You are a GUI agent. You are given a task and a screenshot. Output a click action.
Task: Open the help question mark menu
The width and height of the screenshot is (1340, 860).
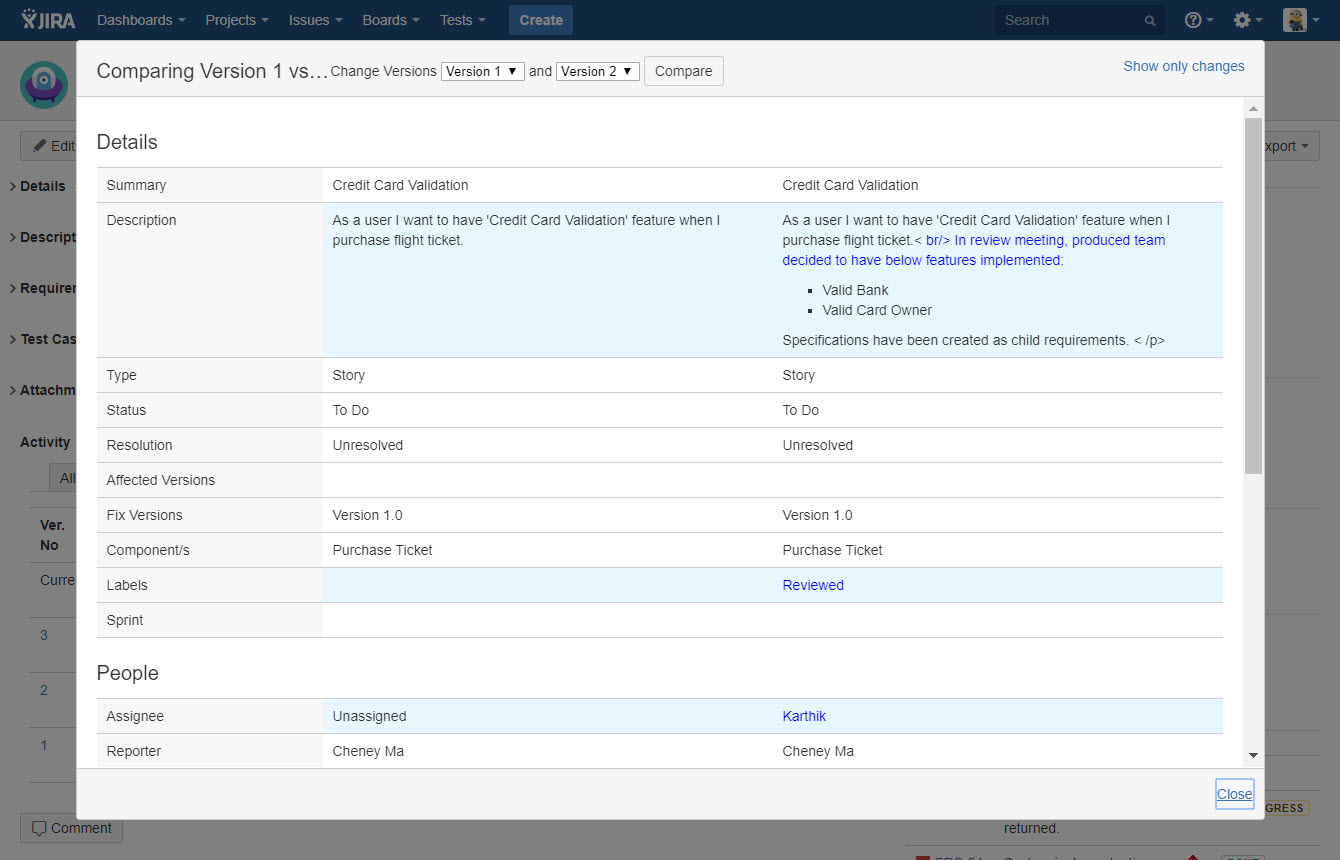pos(1197,20)
